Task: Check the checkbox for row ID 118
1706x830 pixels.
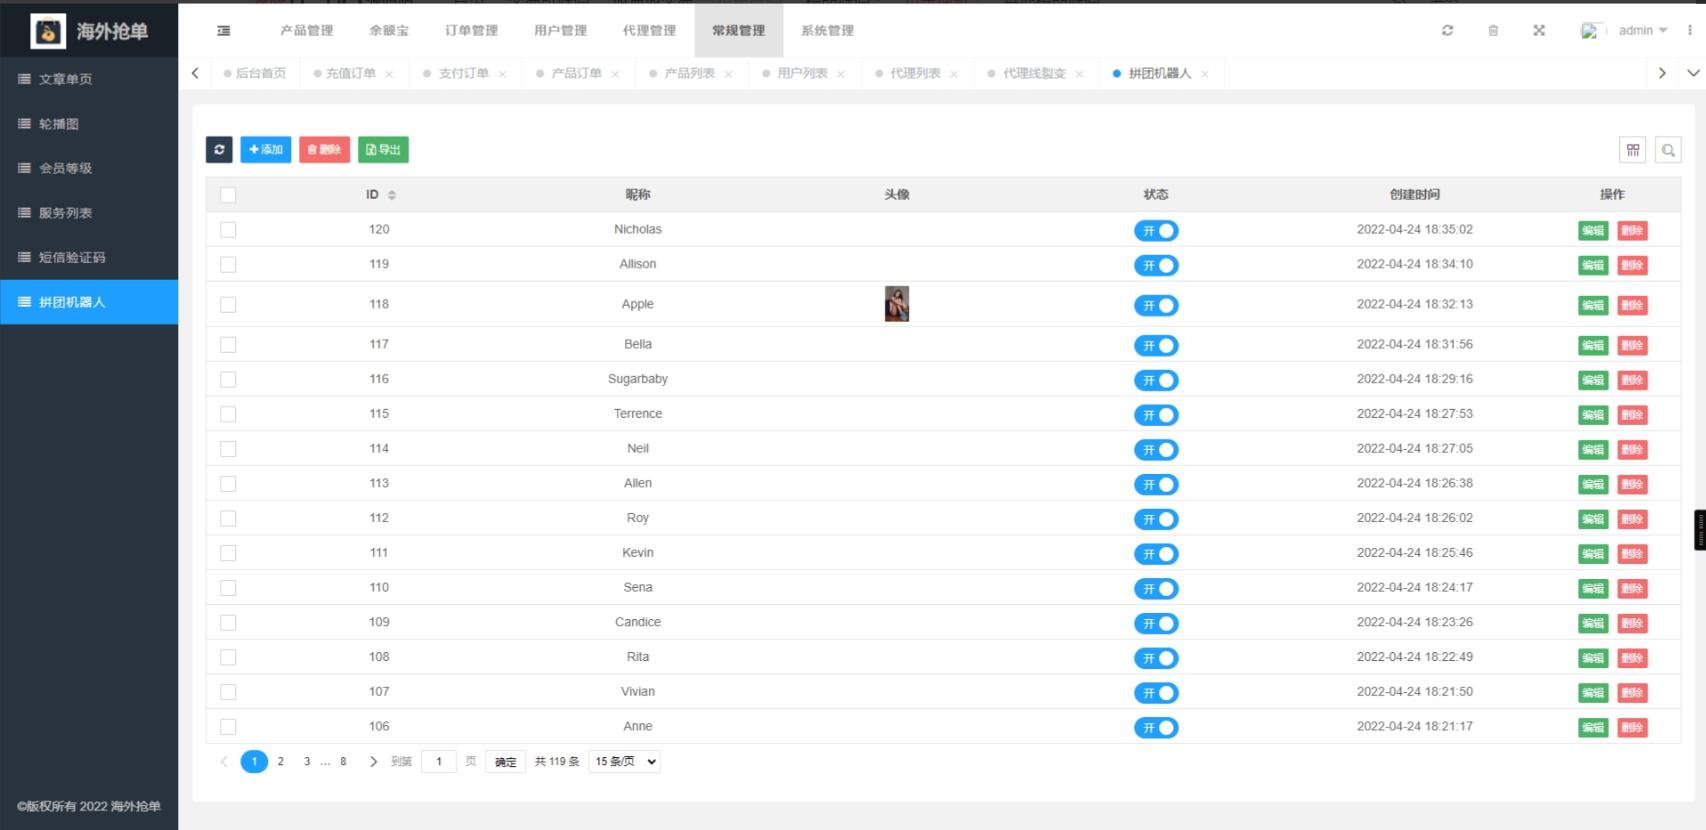Action: tap(228, 305)
